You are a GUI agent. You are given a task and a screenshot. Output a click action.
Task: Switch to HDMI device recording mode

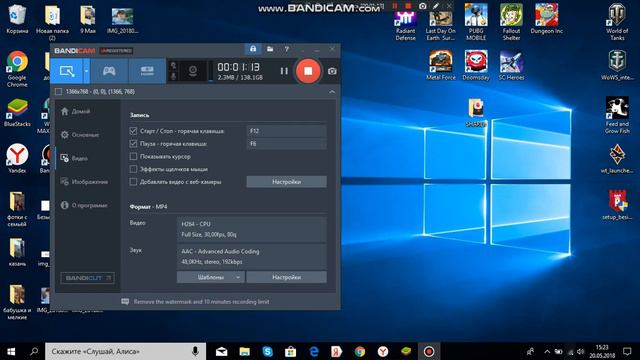147,71
